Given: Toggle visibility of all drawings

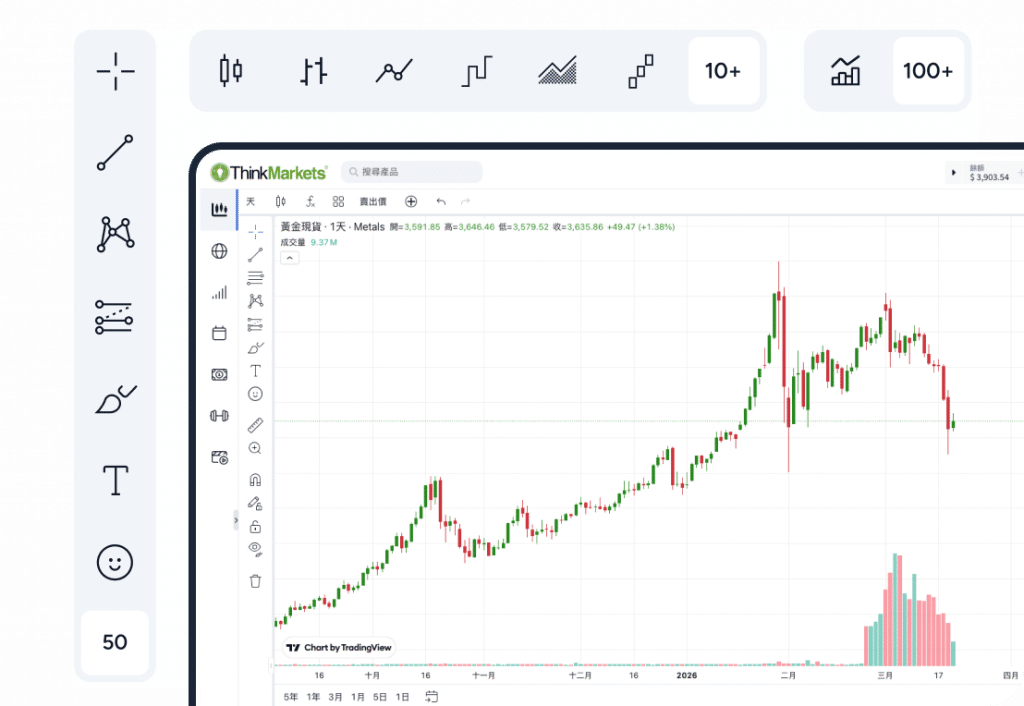Looking at the screenshot, I should point(255,549).
